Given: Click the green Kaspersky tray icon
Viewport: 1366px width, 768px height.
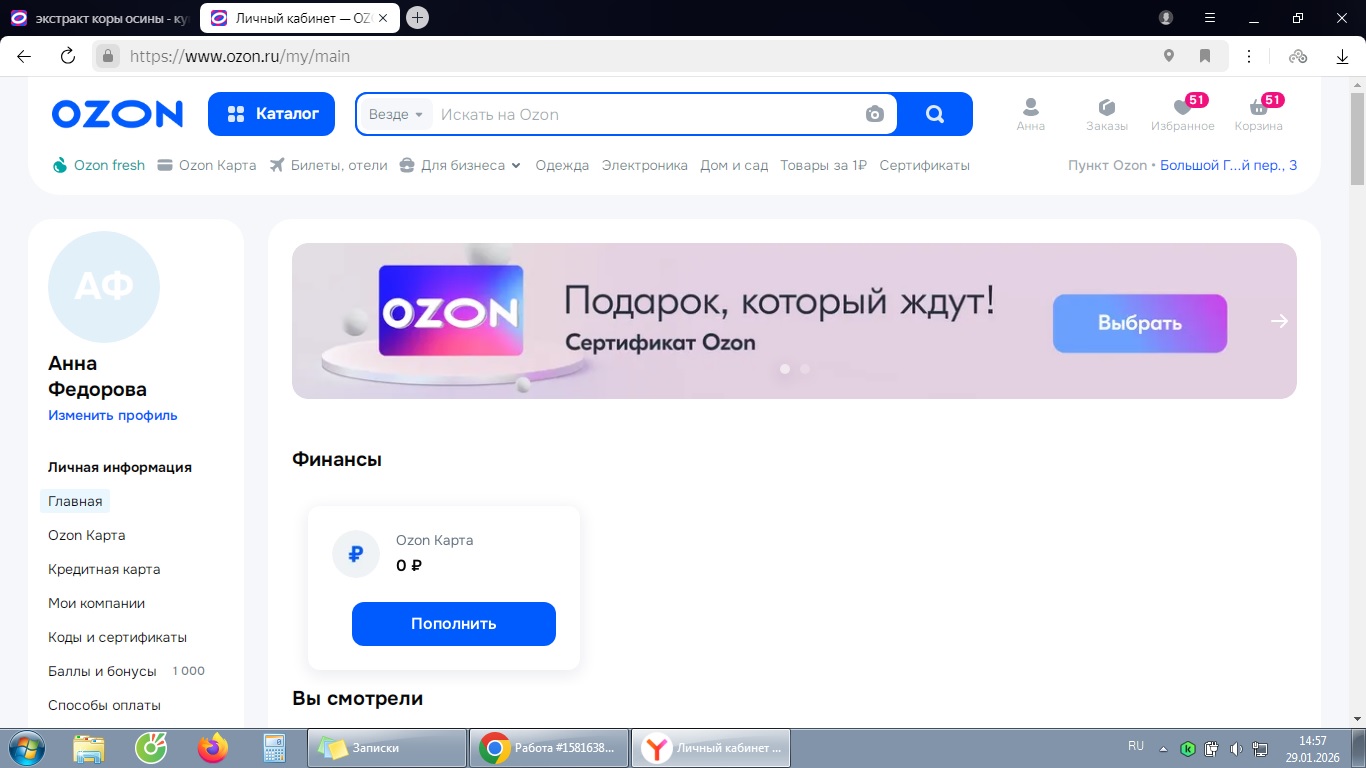Looking at the screenshot, I should point(1188,748).
